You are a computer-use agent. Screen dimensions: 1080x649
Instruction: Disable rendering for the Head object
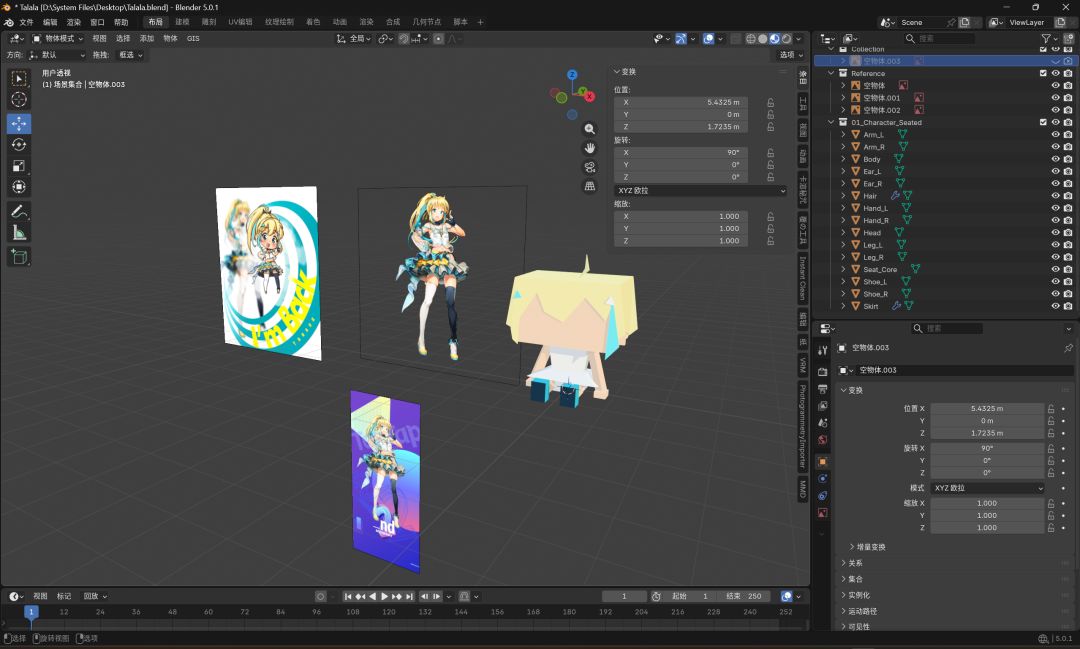[1068, 233]
